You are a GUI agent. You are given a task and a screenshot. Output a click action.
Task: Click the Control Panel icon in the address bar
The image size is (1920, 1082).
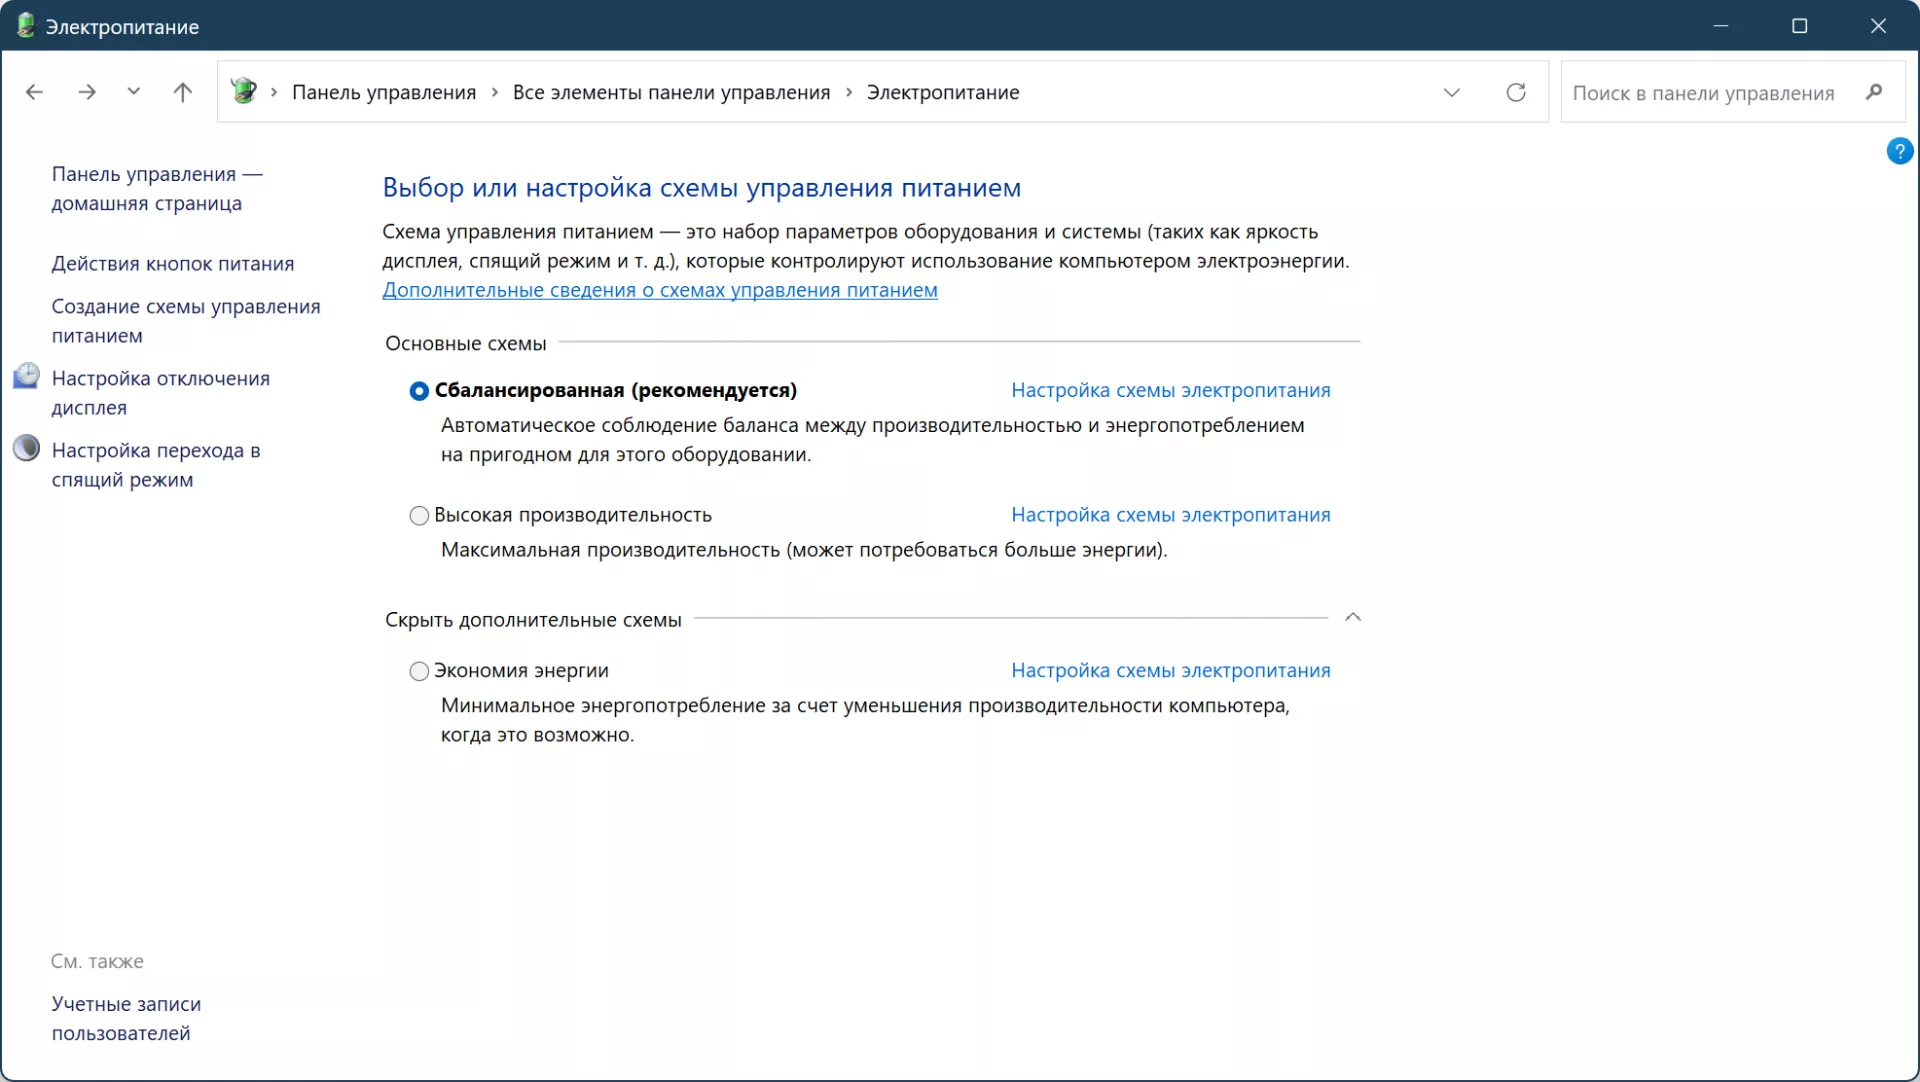tap(243, 91)
